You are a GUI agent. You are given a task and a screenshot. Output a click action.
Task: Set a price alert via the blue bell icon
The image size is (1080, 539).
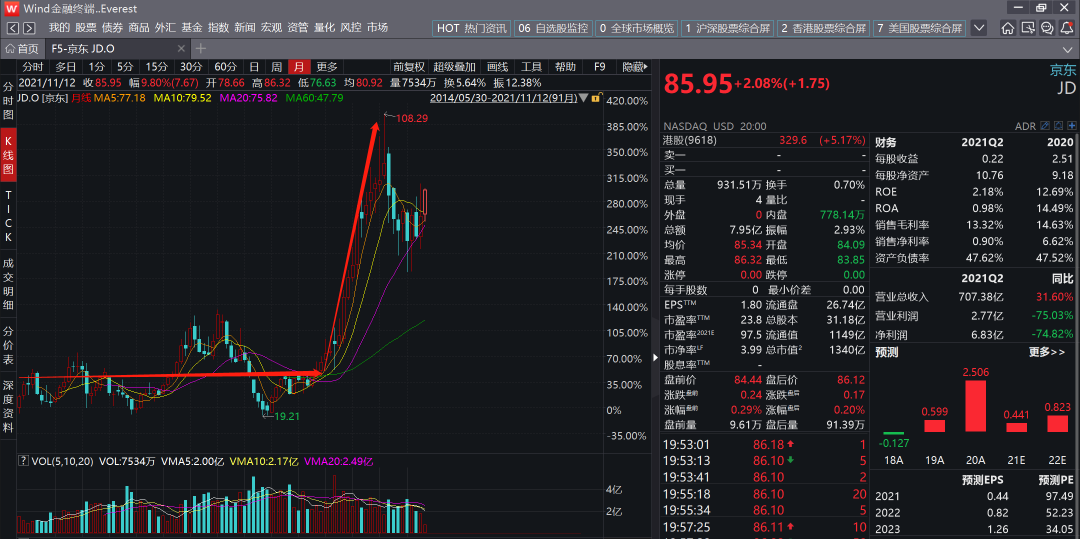click(1057, 126)
